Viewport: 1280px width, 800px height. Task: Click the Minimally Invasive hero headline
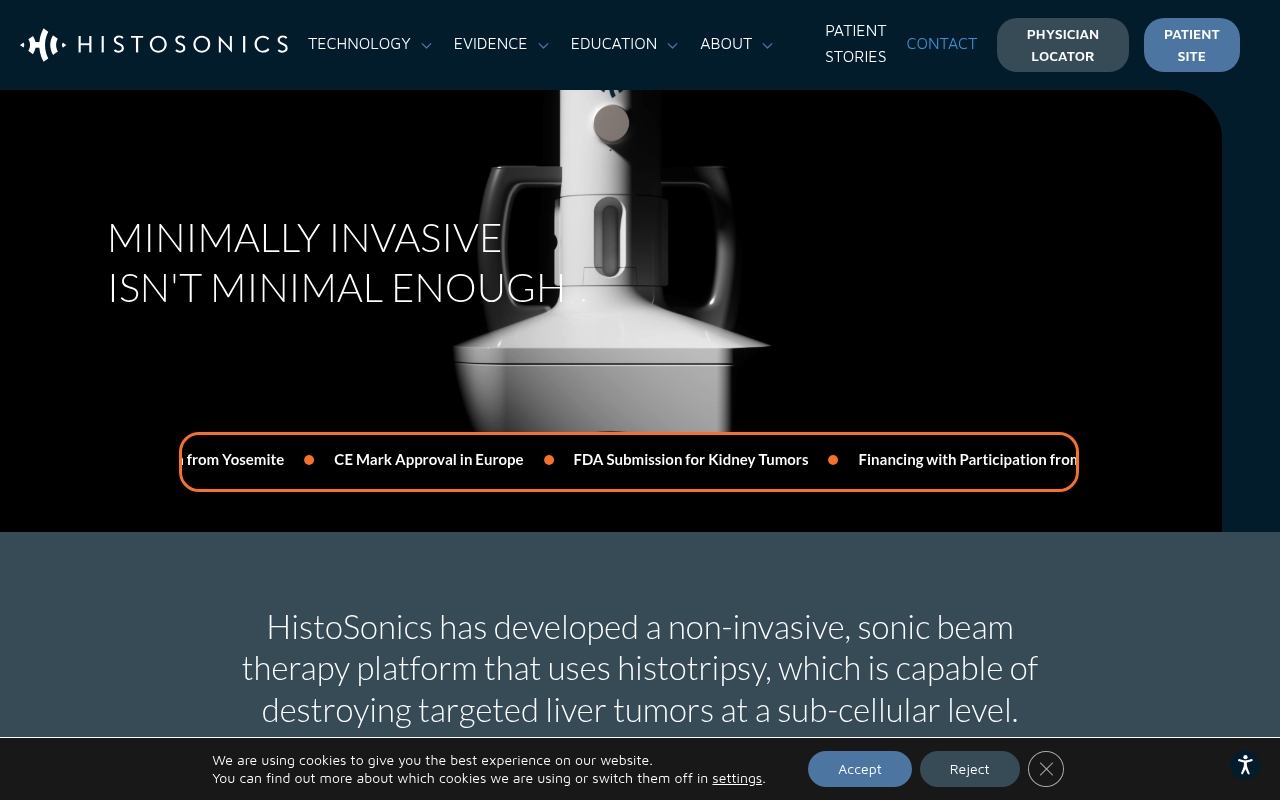click(336, 263)
